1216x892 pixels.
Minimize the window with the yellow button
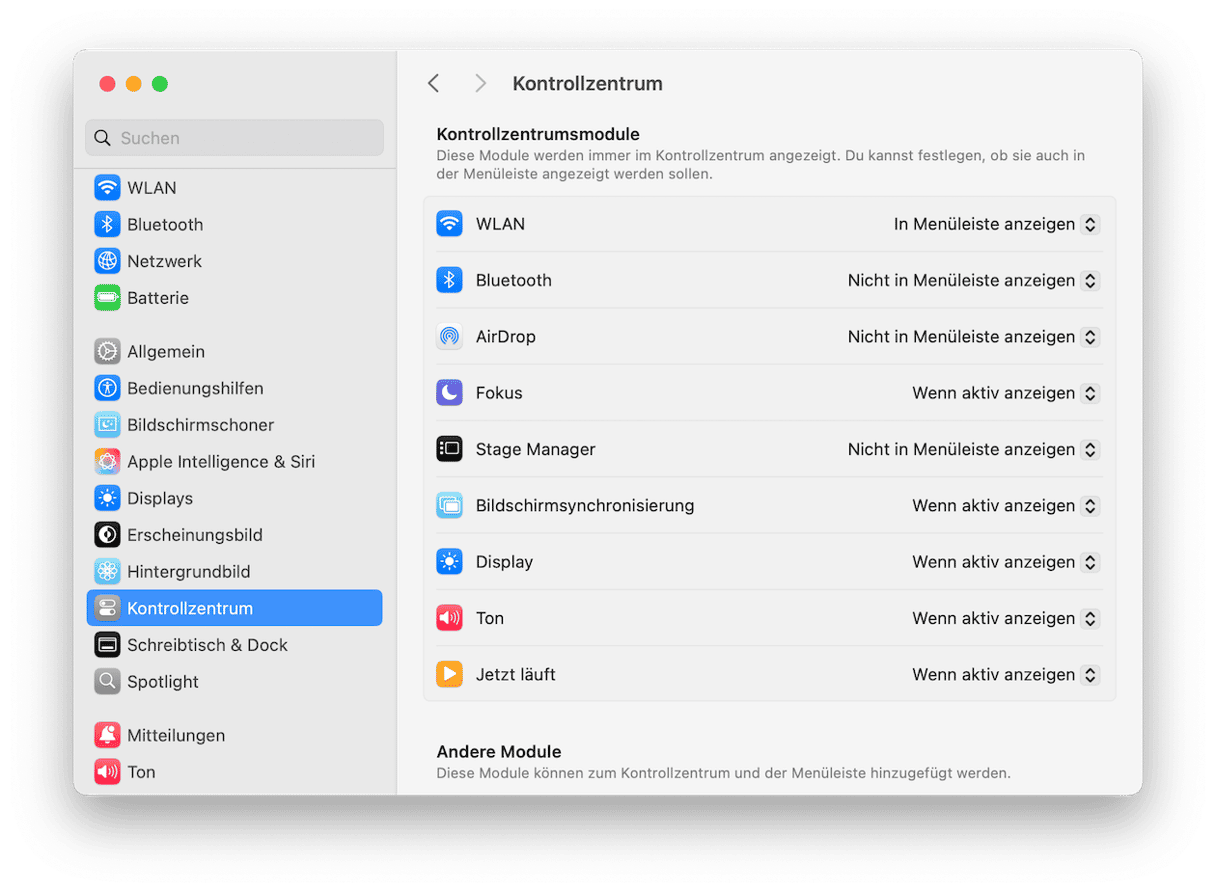(133, 84)
